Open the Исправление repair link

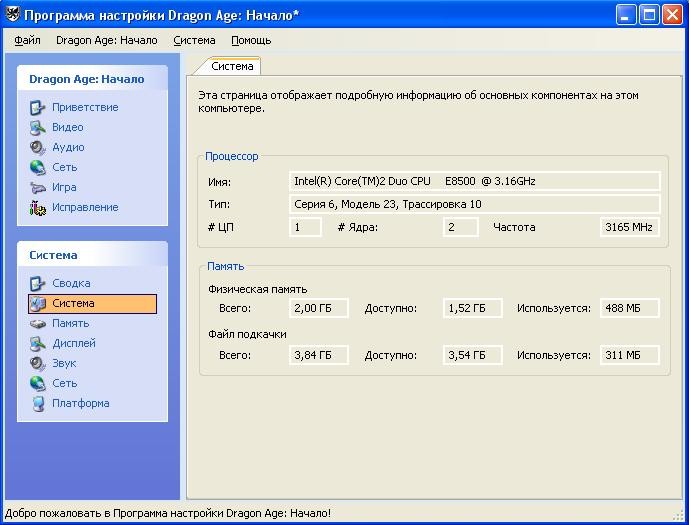[x=85, y=207]
